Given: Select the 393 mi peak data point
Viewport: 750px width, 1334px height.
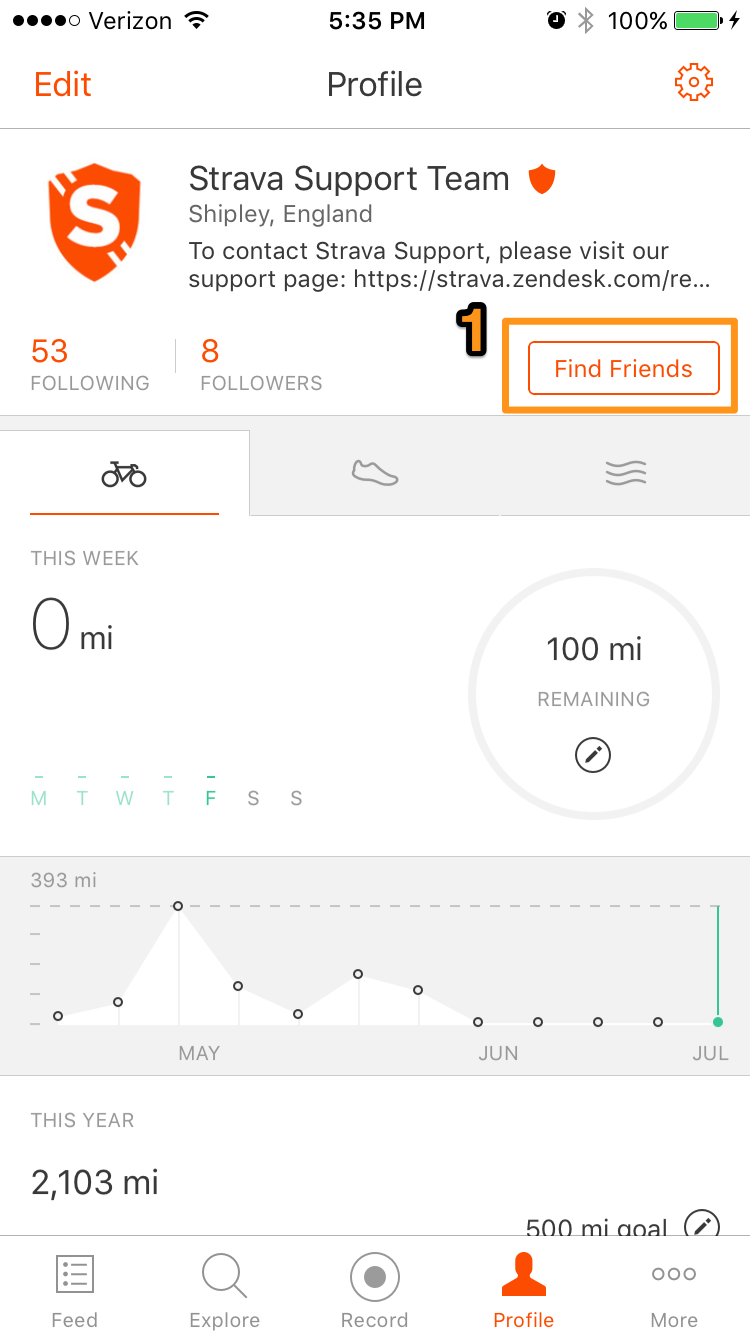Looking at the screenshot, I should click(x=178, y=906).
